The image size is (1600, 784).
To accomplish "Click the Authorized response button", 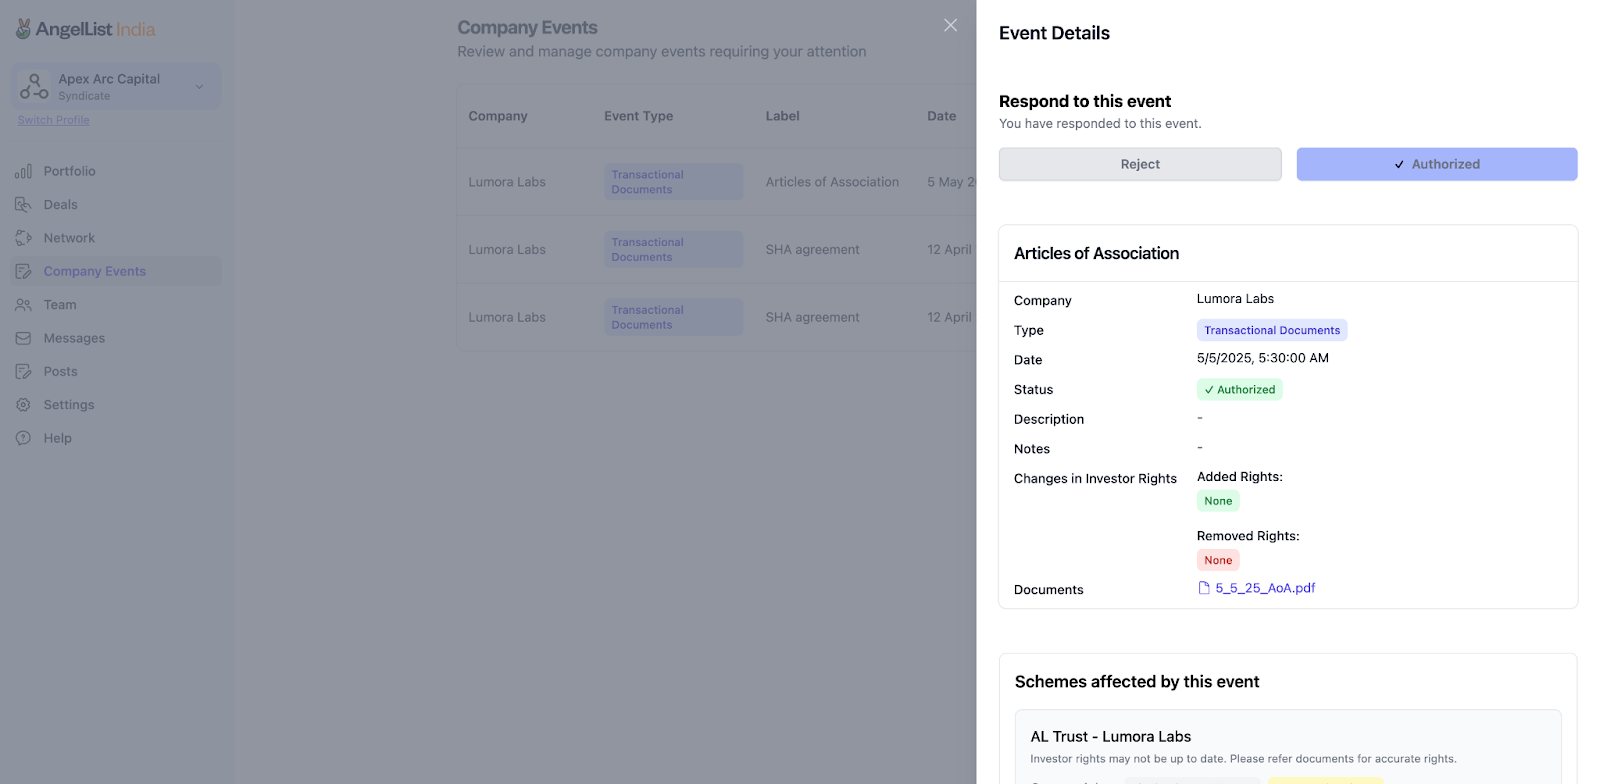I will tap(1437, 164).
